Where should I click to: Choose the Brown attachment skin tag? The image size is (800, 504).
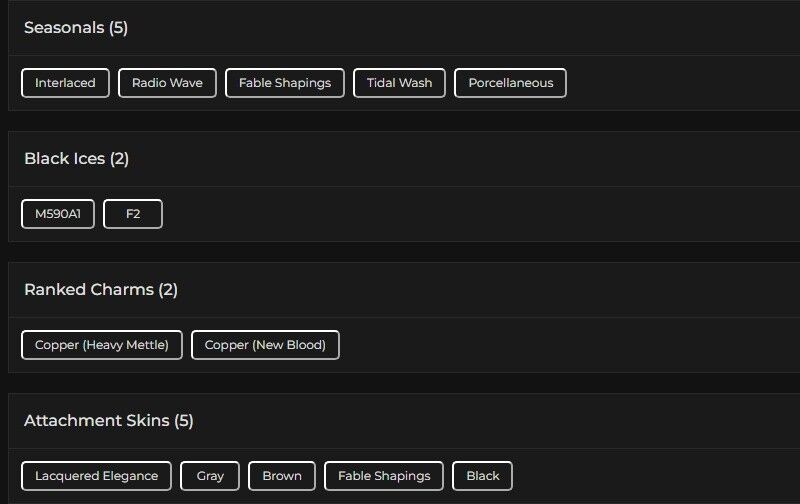pyautogui.click(x=282, y=476)
